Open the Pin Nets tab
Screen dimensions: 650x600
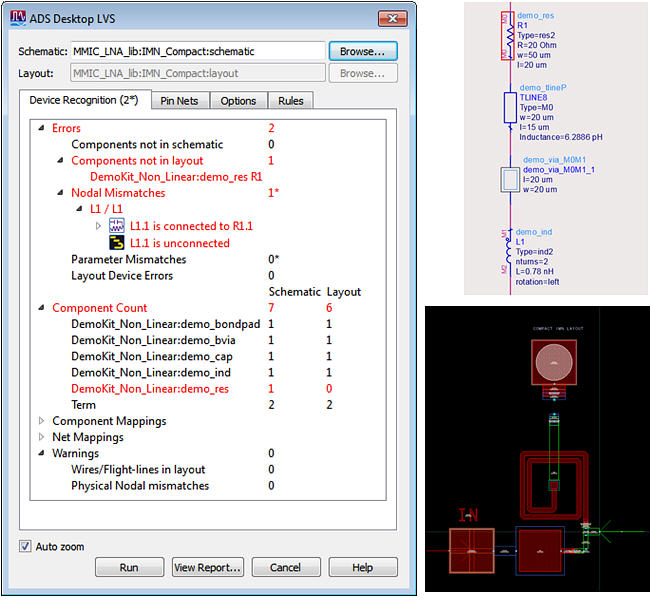click(179, 101)
